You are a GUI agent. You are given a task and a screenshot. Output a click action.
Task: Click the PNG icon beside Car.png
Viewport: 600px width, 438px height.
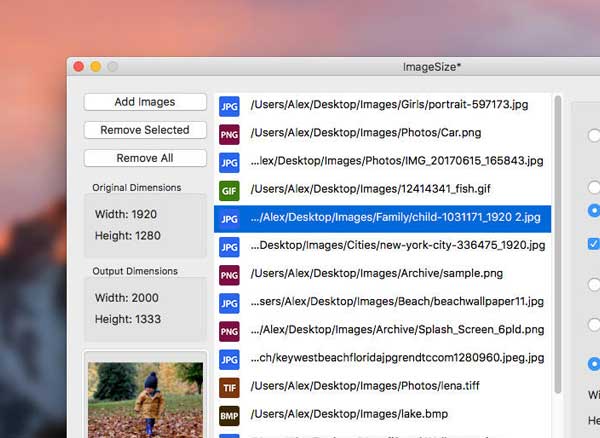click(x=229, y=135)
